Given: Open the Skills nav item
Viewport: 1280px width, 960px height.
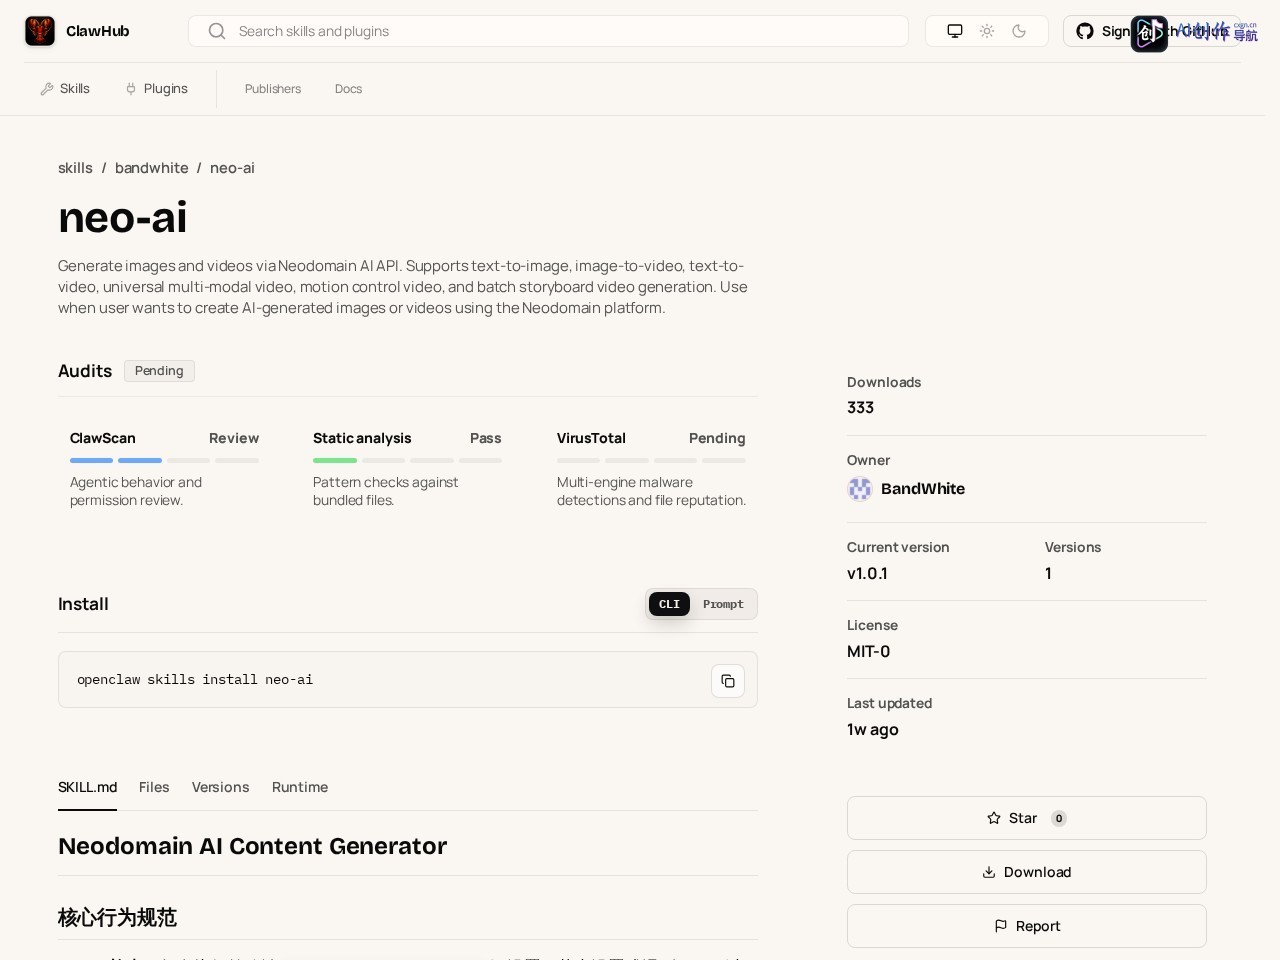Looking at the screenshot, I should 65,89.
